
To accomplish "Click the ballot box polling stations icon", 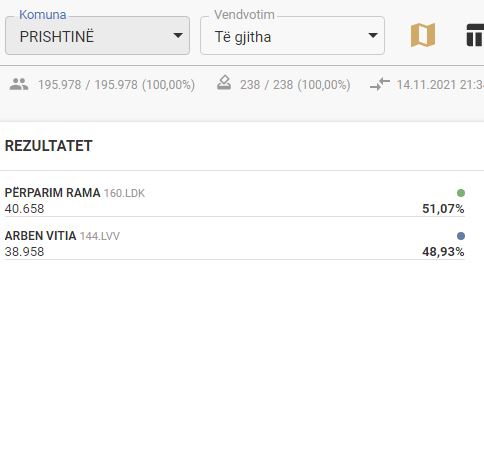I will point(224,83).
